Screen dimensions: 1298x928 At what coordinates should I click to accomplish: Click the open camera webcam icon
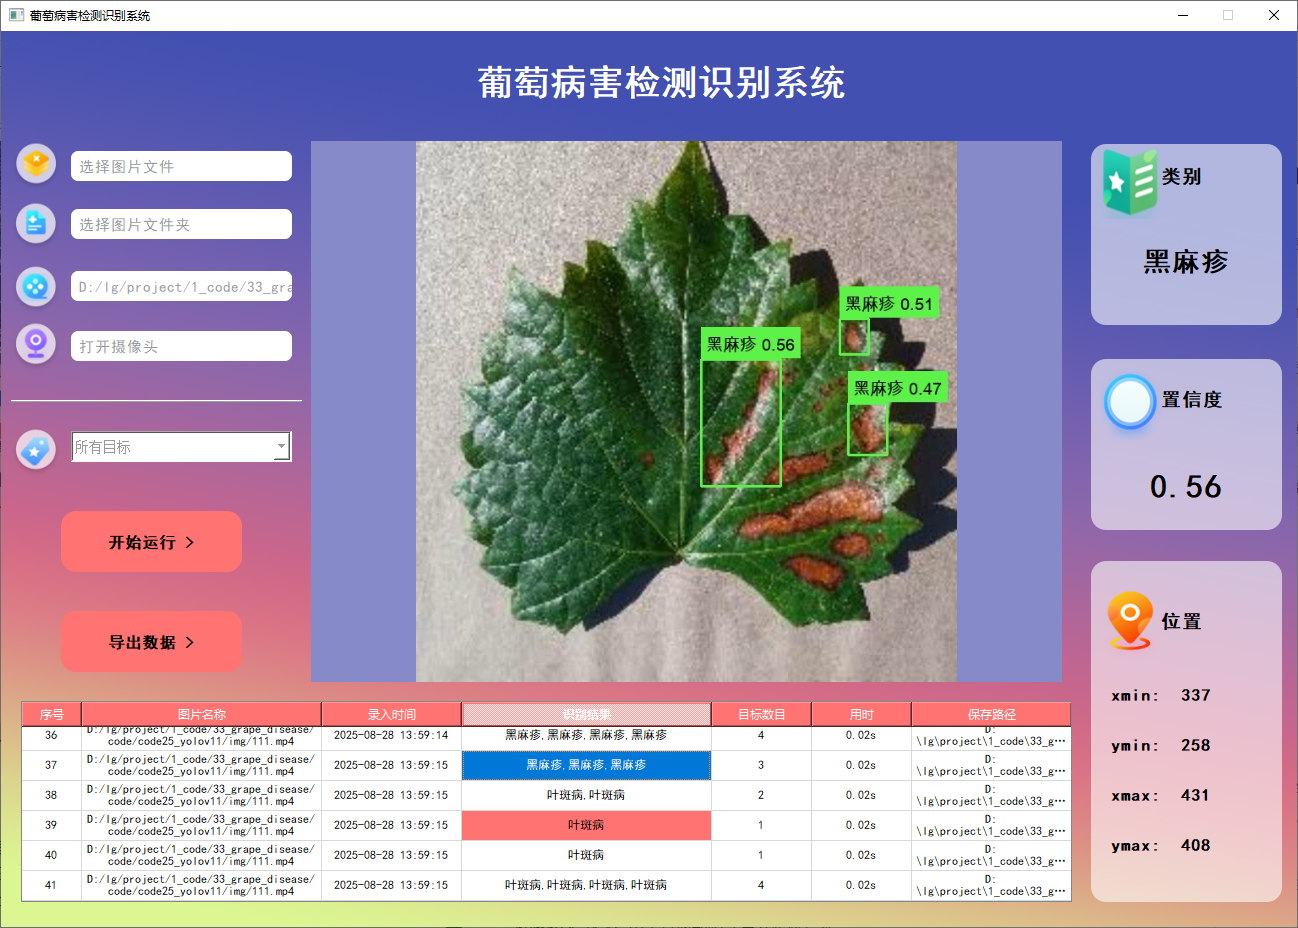coord(37,345)
